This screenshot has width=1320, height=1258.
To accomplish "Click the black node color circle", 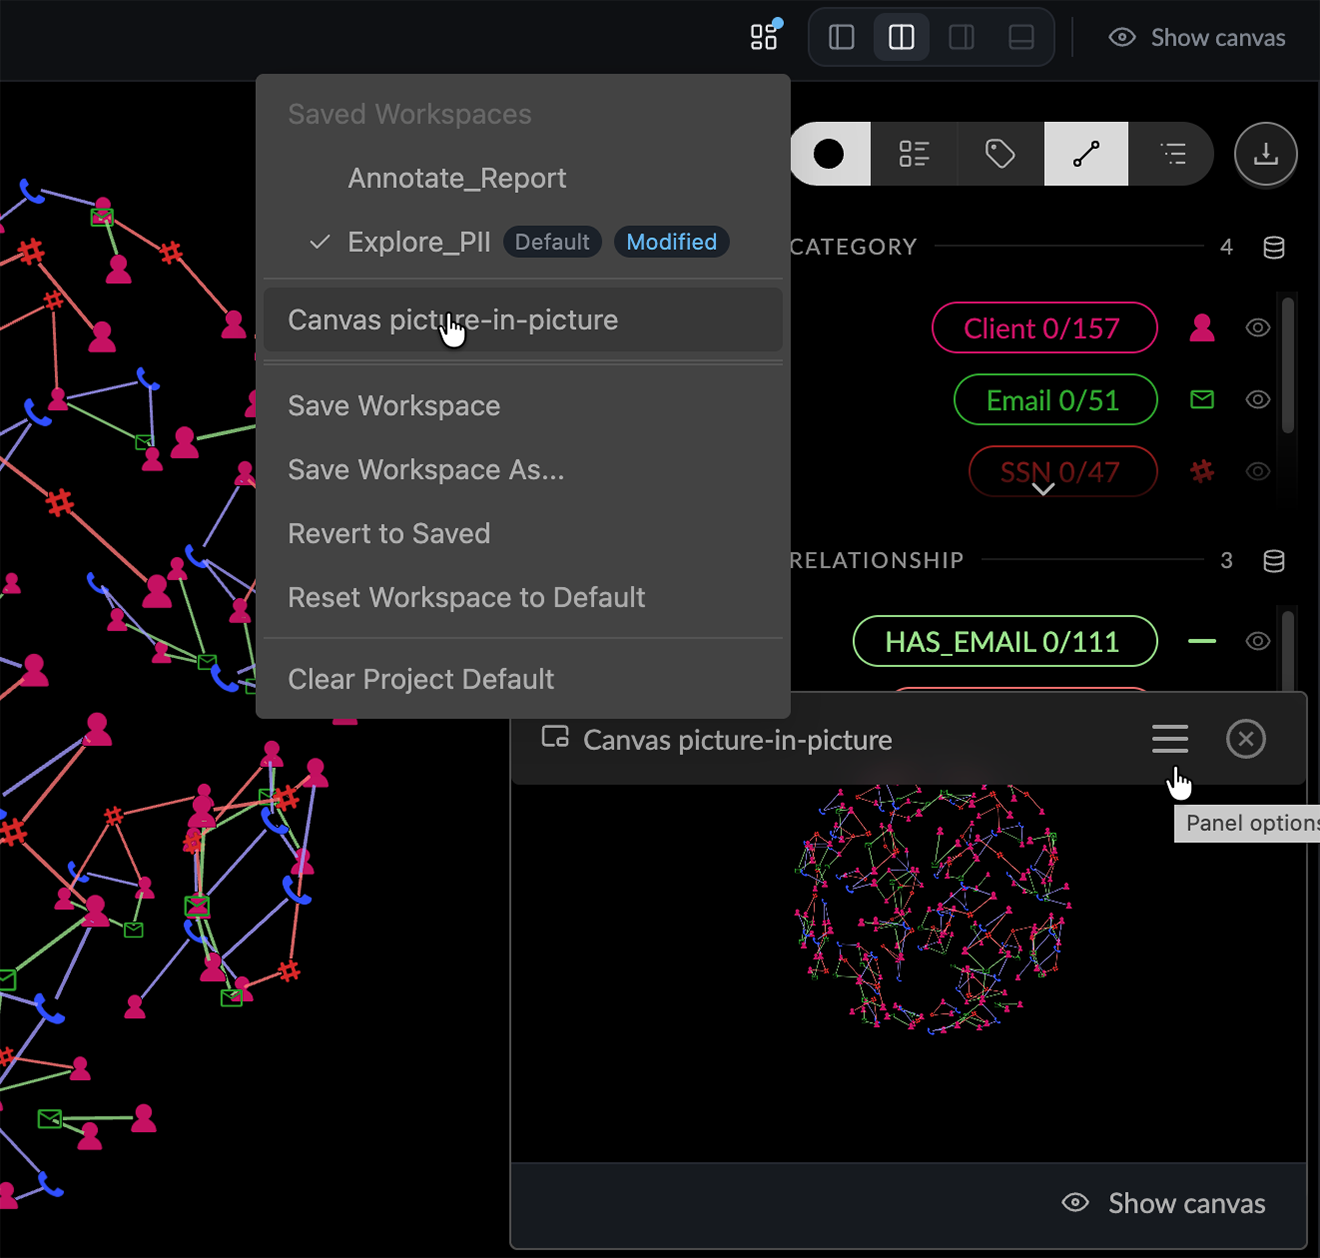I will (829, 154).
